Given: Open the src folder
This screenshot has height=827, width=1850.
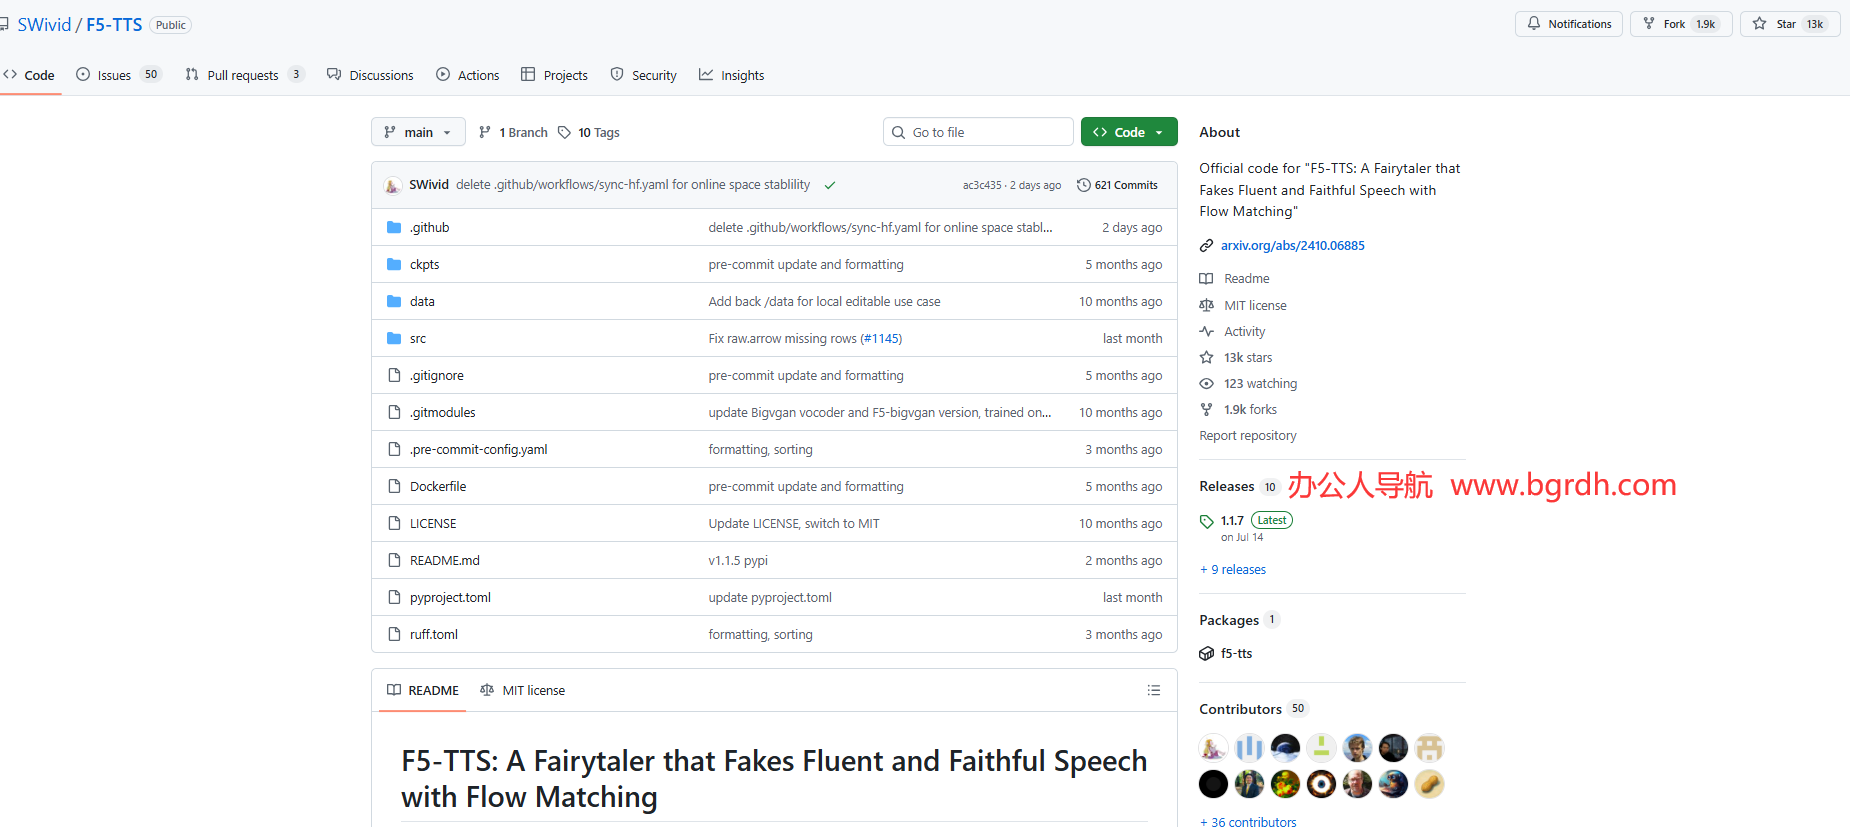Looking at the screenshot, I should 418,338.
